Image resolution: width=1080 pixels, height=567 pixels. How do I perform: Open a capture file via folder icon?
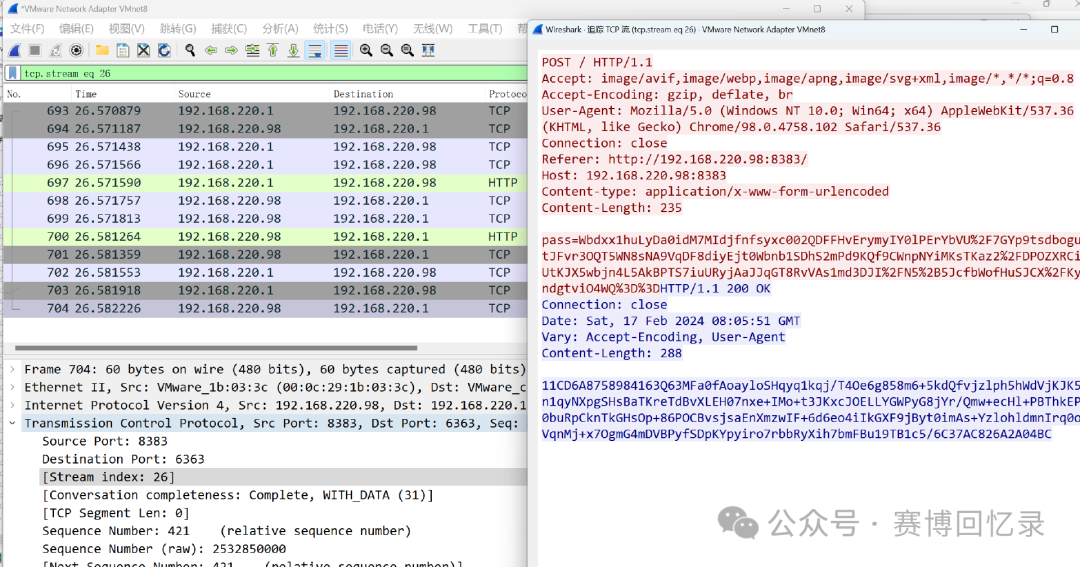pyautogui.click(x=102, y=50)
